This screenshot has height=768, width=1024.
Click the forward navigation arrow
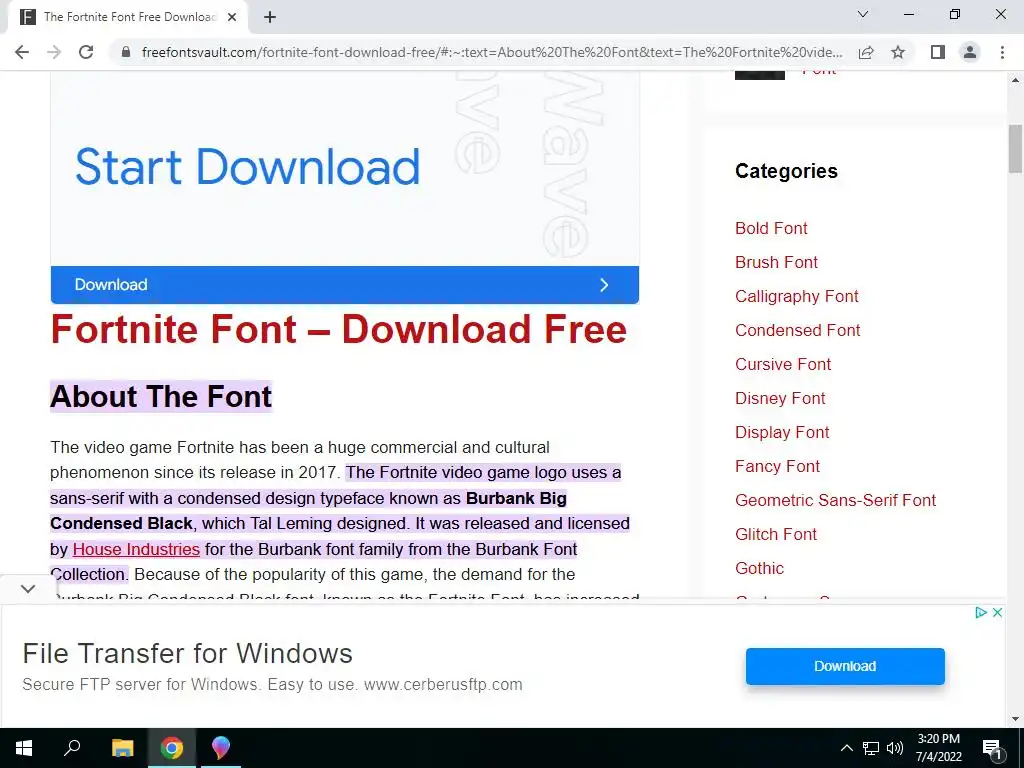(x=54, y=52)
